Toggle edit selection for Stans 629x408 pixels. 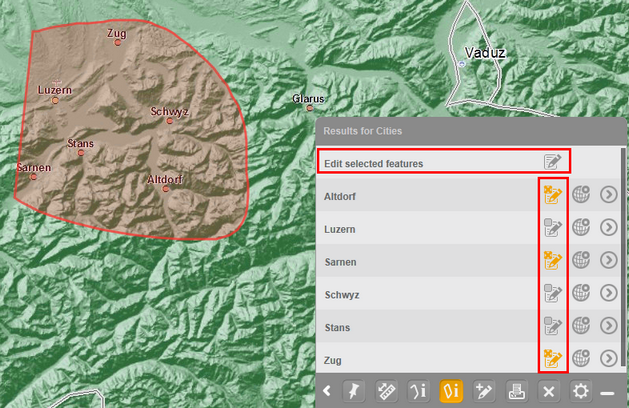pos(552,326)
